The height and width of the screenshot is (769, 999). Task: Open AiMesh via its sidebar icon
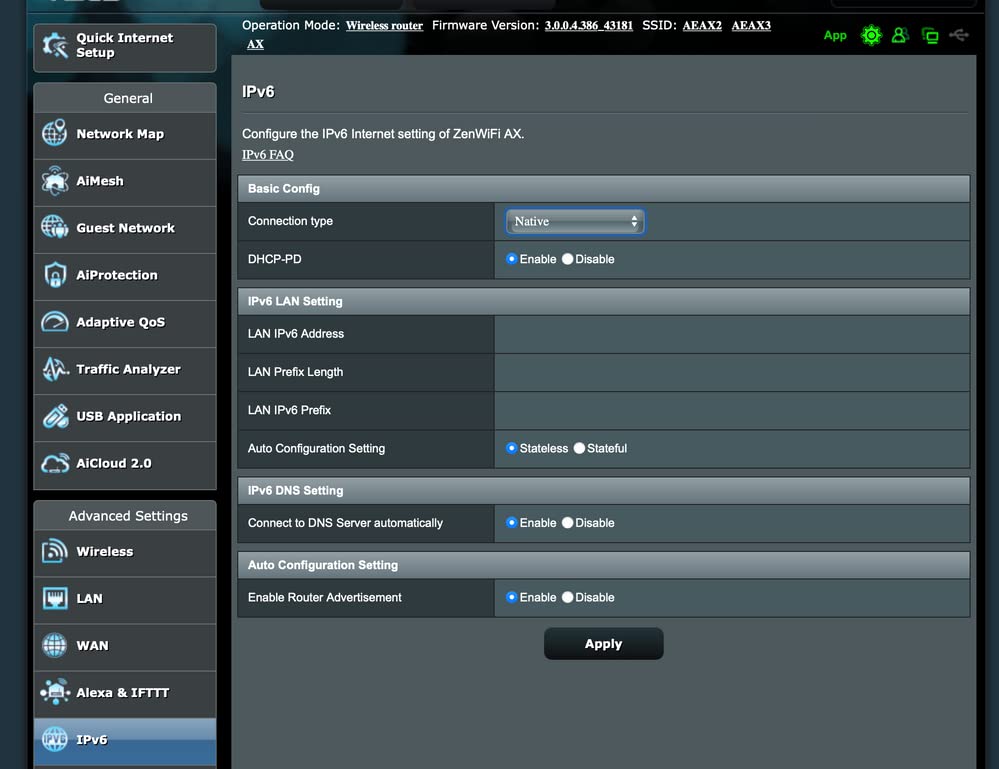(55, 181)
